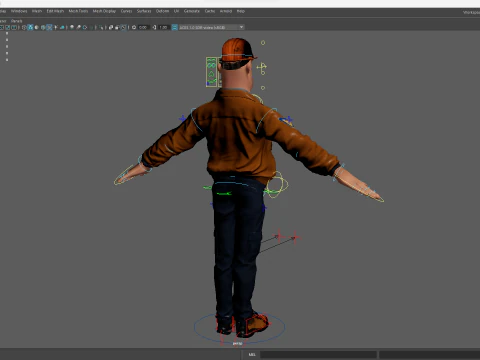Open the Cache menu
Screen dimensions: 480x360
[x=210, y=11]
